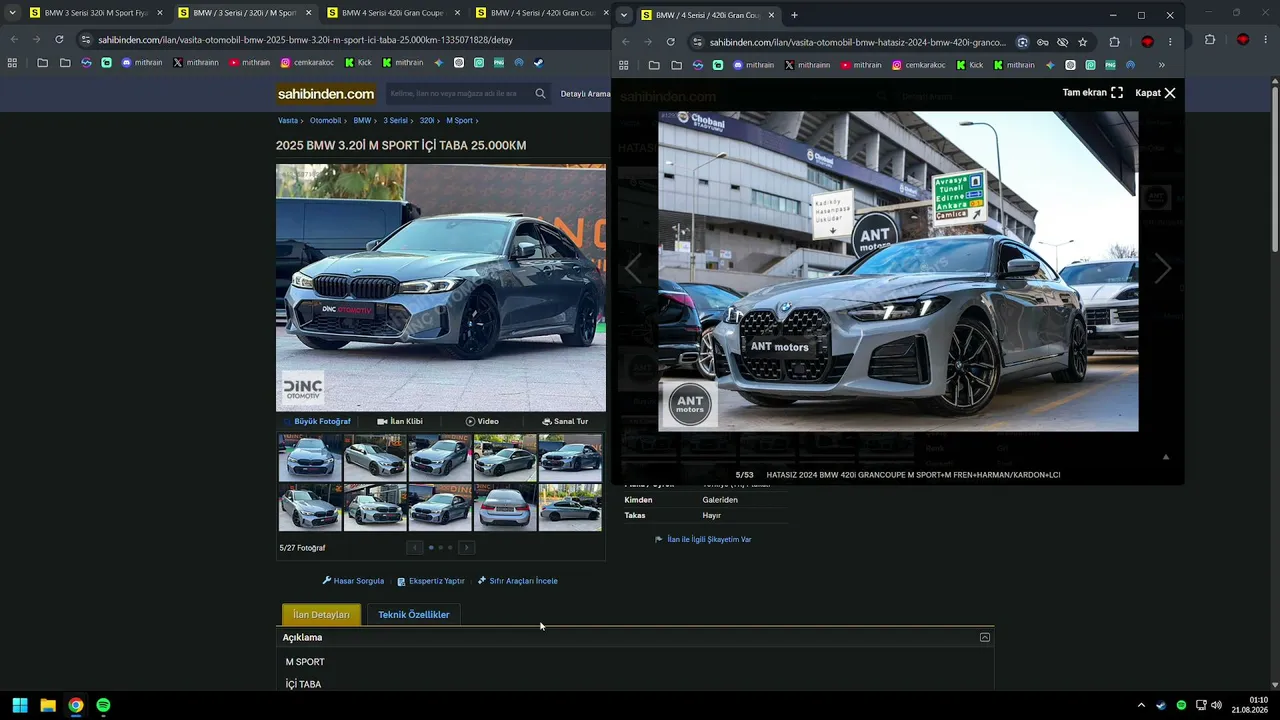Go back in the back 3 Serisi window

[x=14, y=40]
